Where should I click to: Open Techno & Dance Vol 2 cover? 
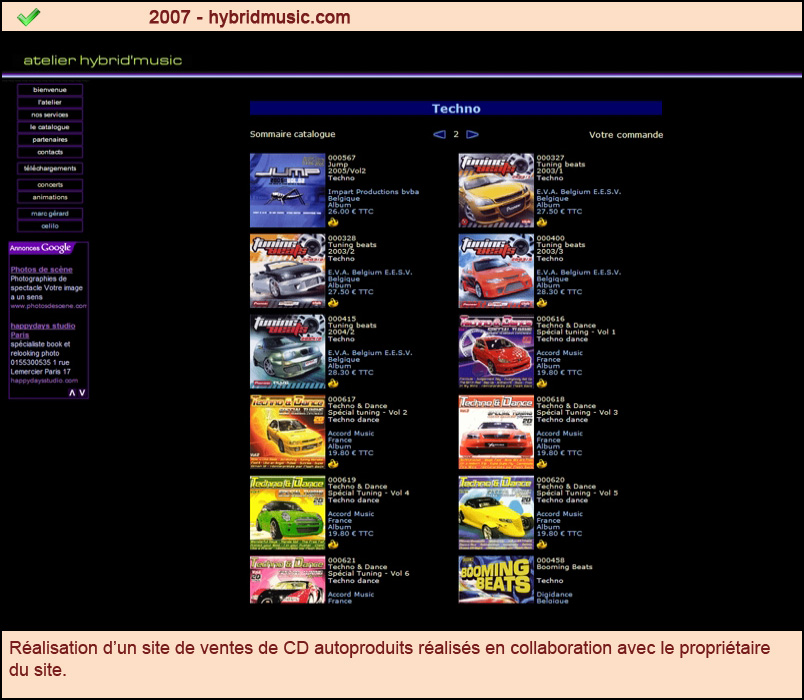[287, 432]
